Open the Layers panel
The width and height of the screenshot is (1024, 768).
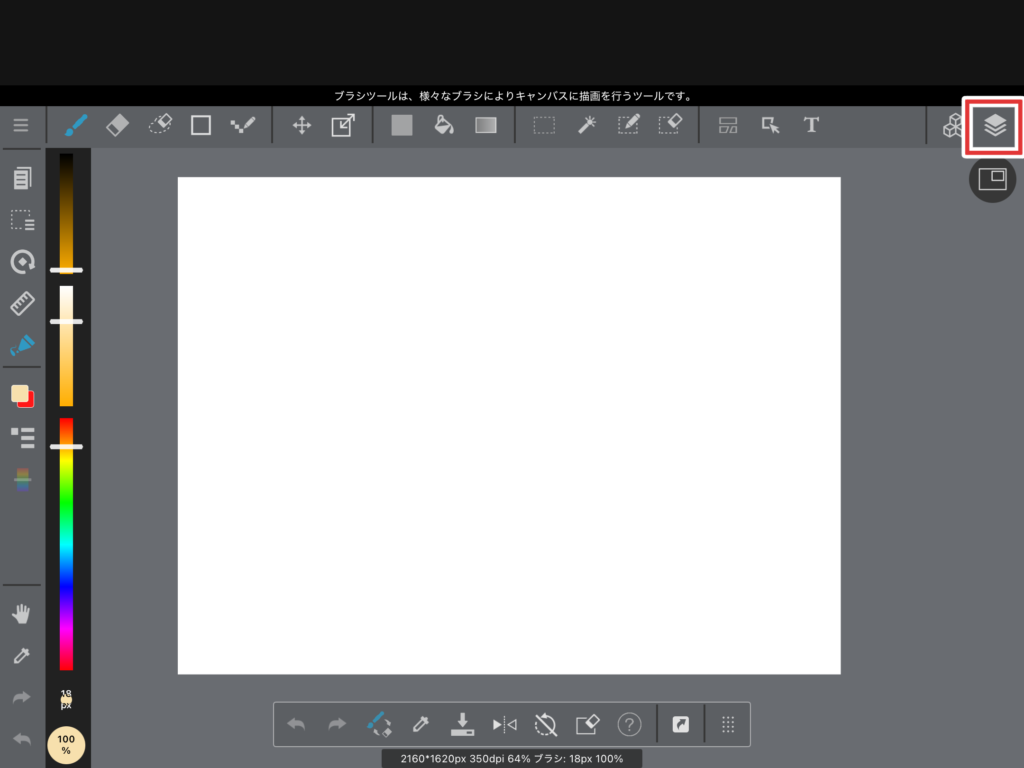(993, 126)
